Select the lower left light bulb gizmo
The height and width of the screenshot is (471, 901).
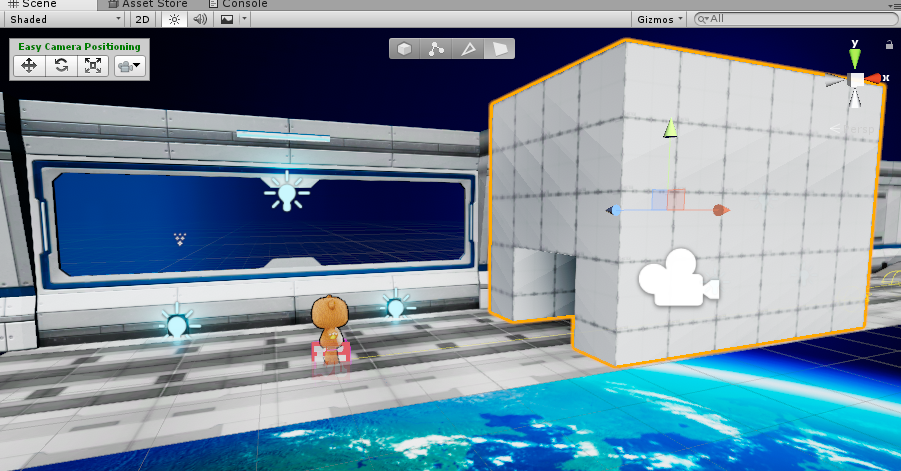click(x=176, y=323)
